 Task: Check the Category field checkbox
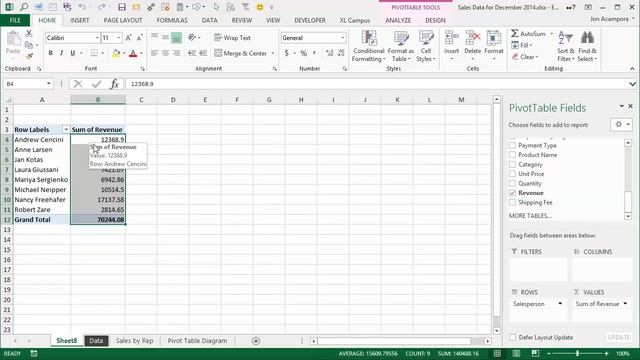click(x=513, y=164)
